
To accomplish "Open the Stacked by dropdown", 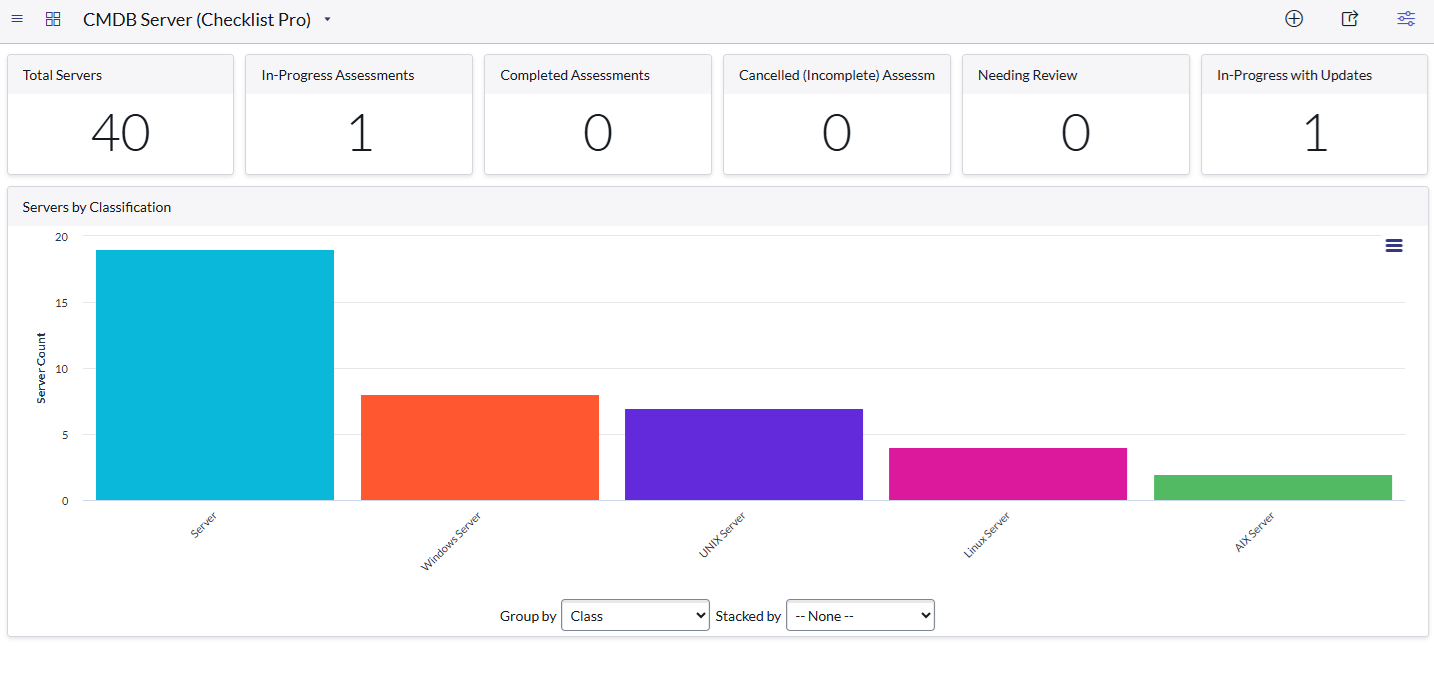I will point(860,615).
